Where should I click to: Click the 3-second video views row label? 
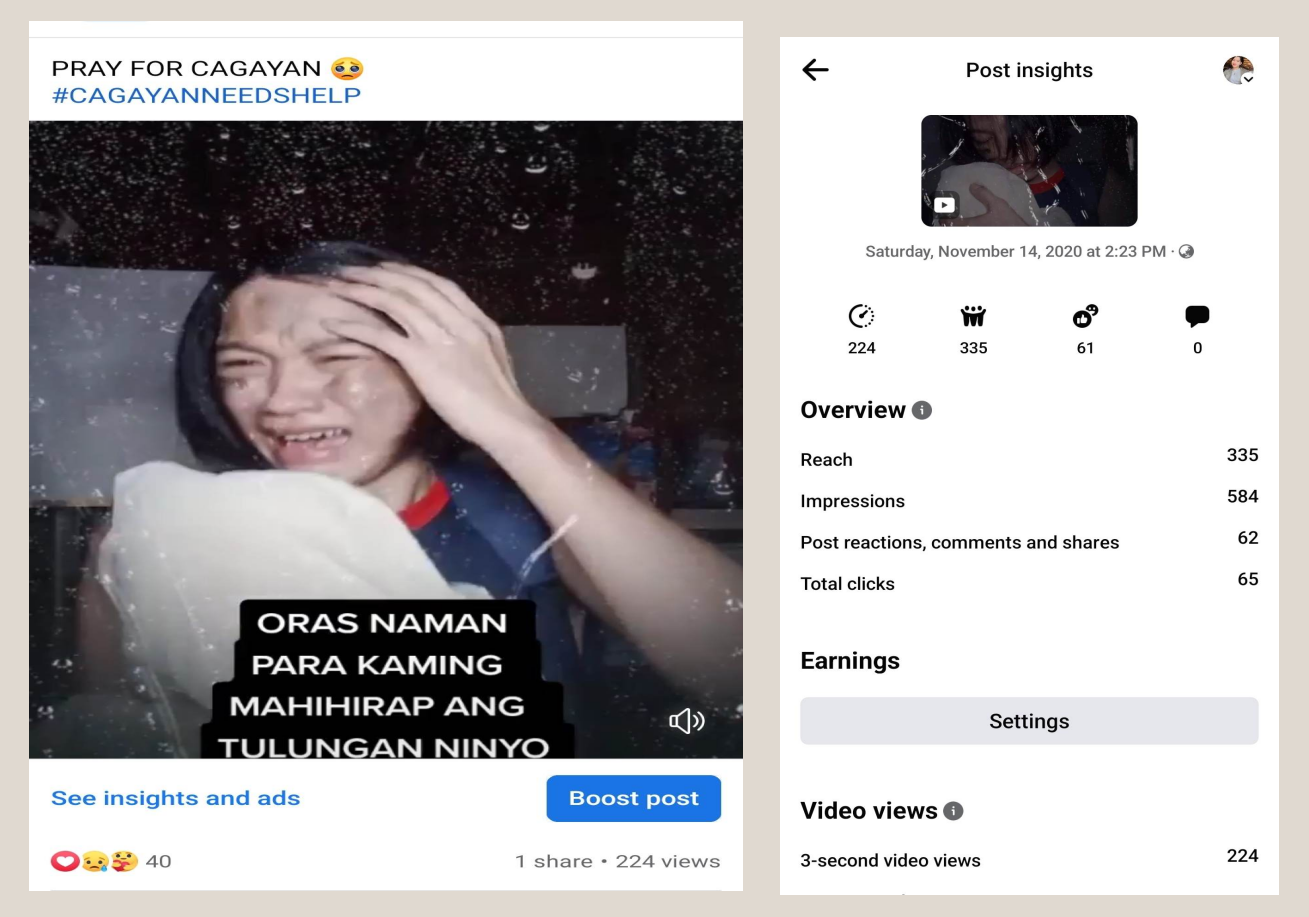890,860
